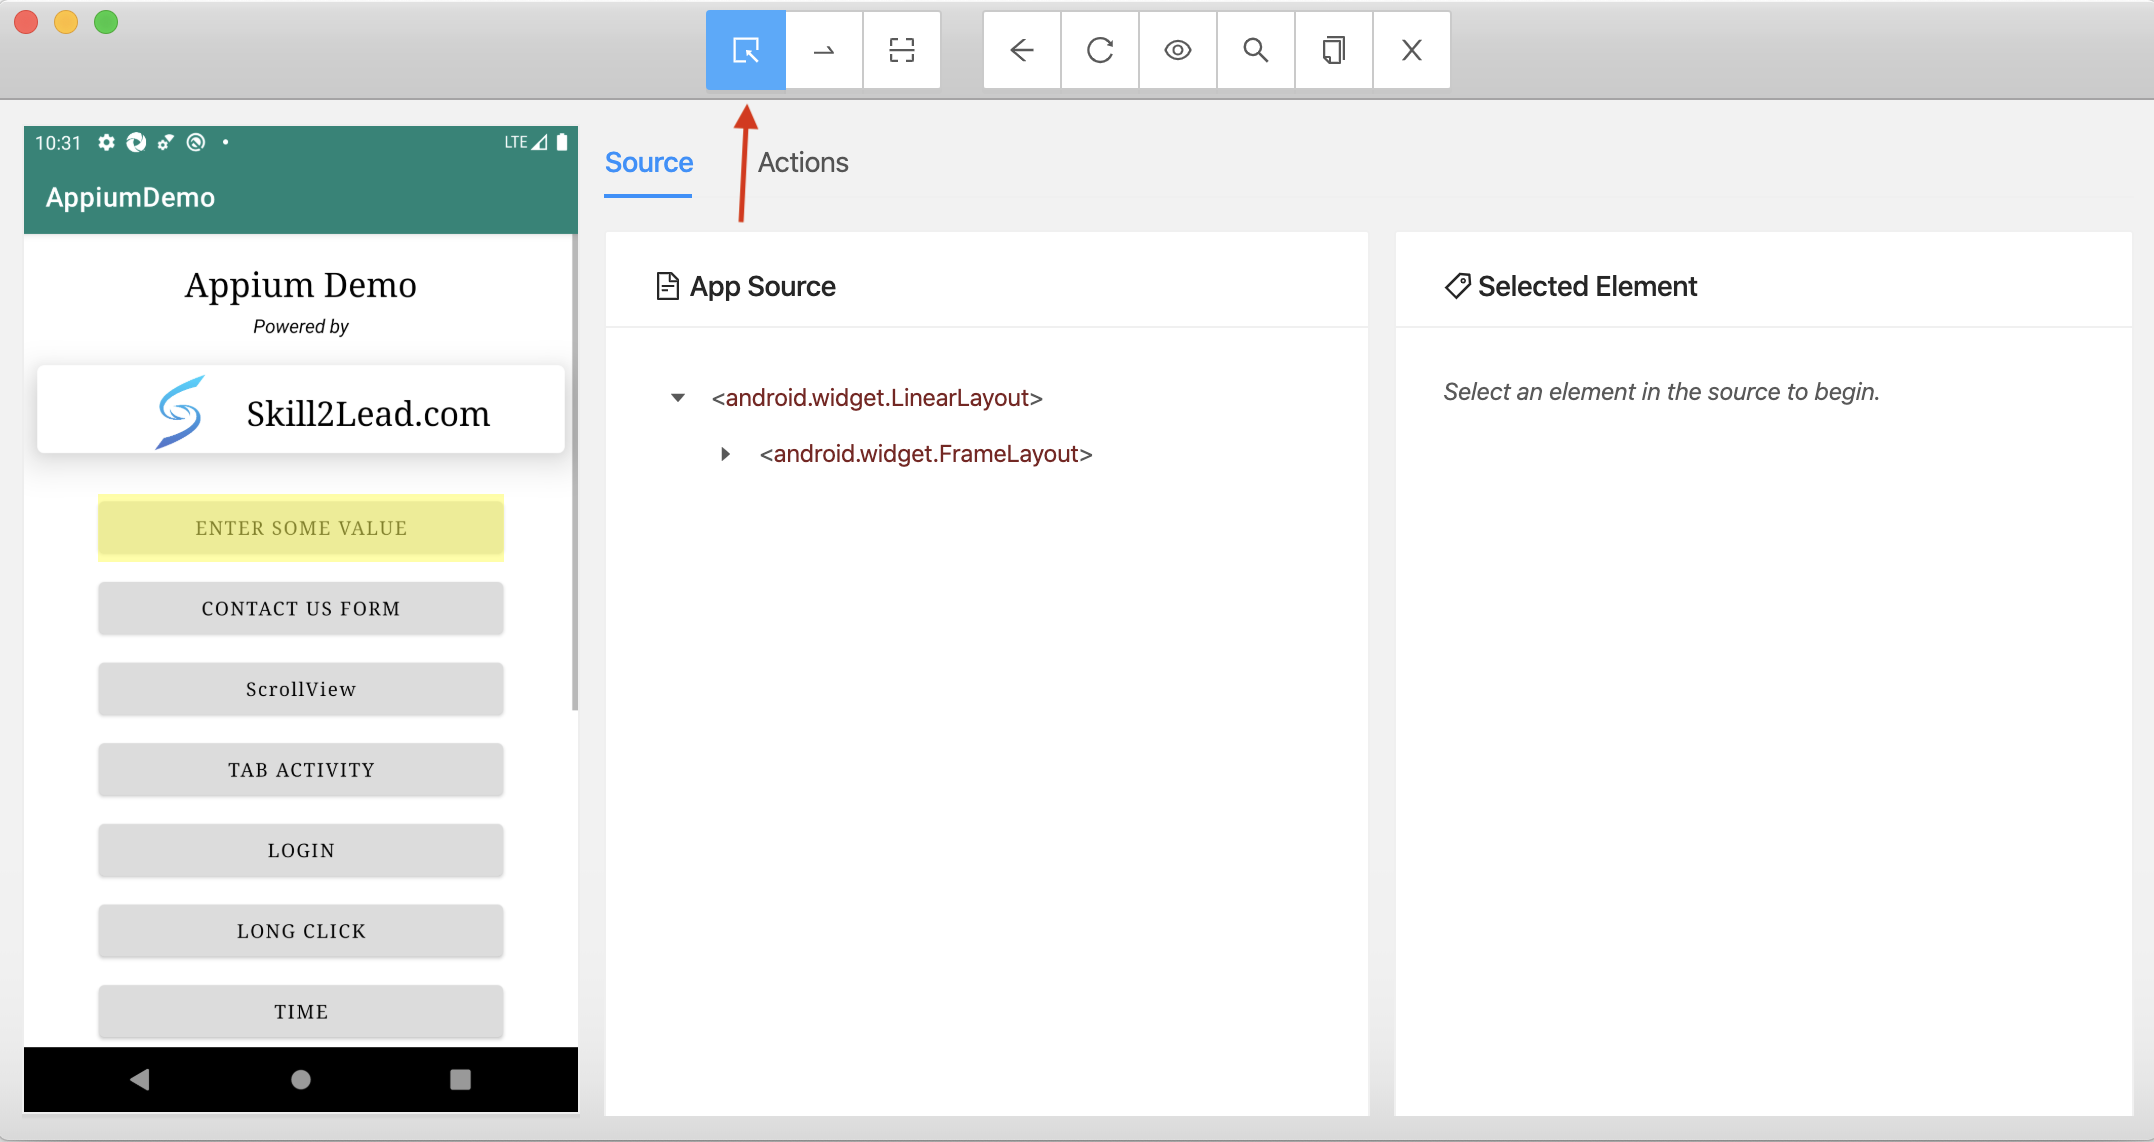Quit session with the X icon
Image resolution: width=2154 pixels, height=1142 pixels.
coord(1412,50)
